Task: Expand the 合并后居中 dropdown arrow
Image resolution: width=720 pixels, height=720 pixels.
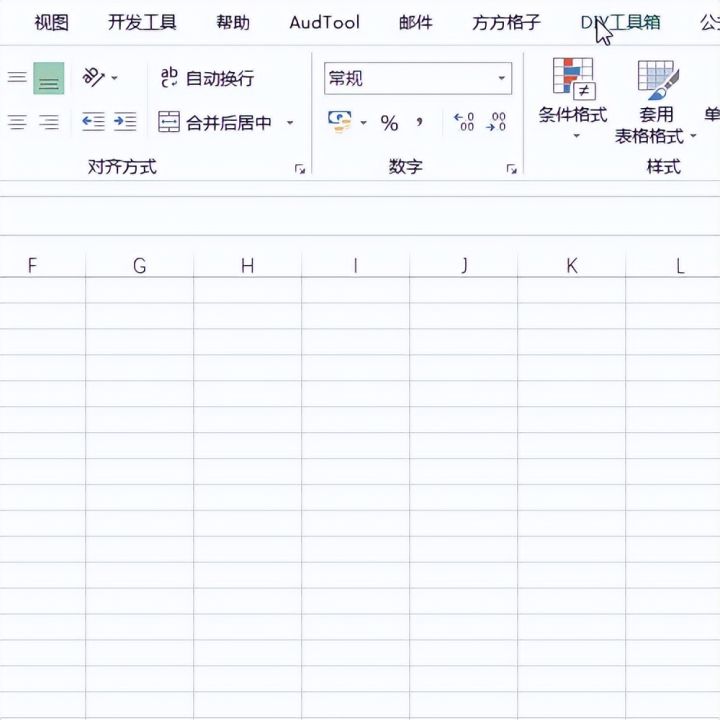Action: pyautogui.click(x=290, y=123)
